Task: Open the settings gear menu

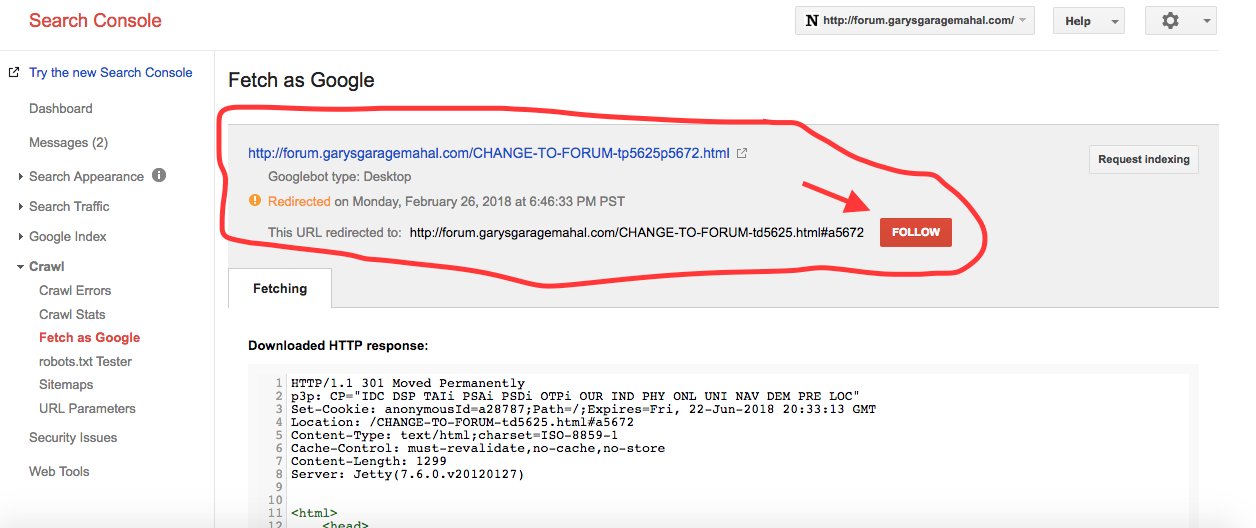Action: coord(1180,21)
